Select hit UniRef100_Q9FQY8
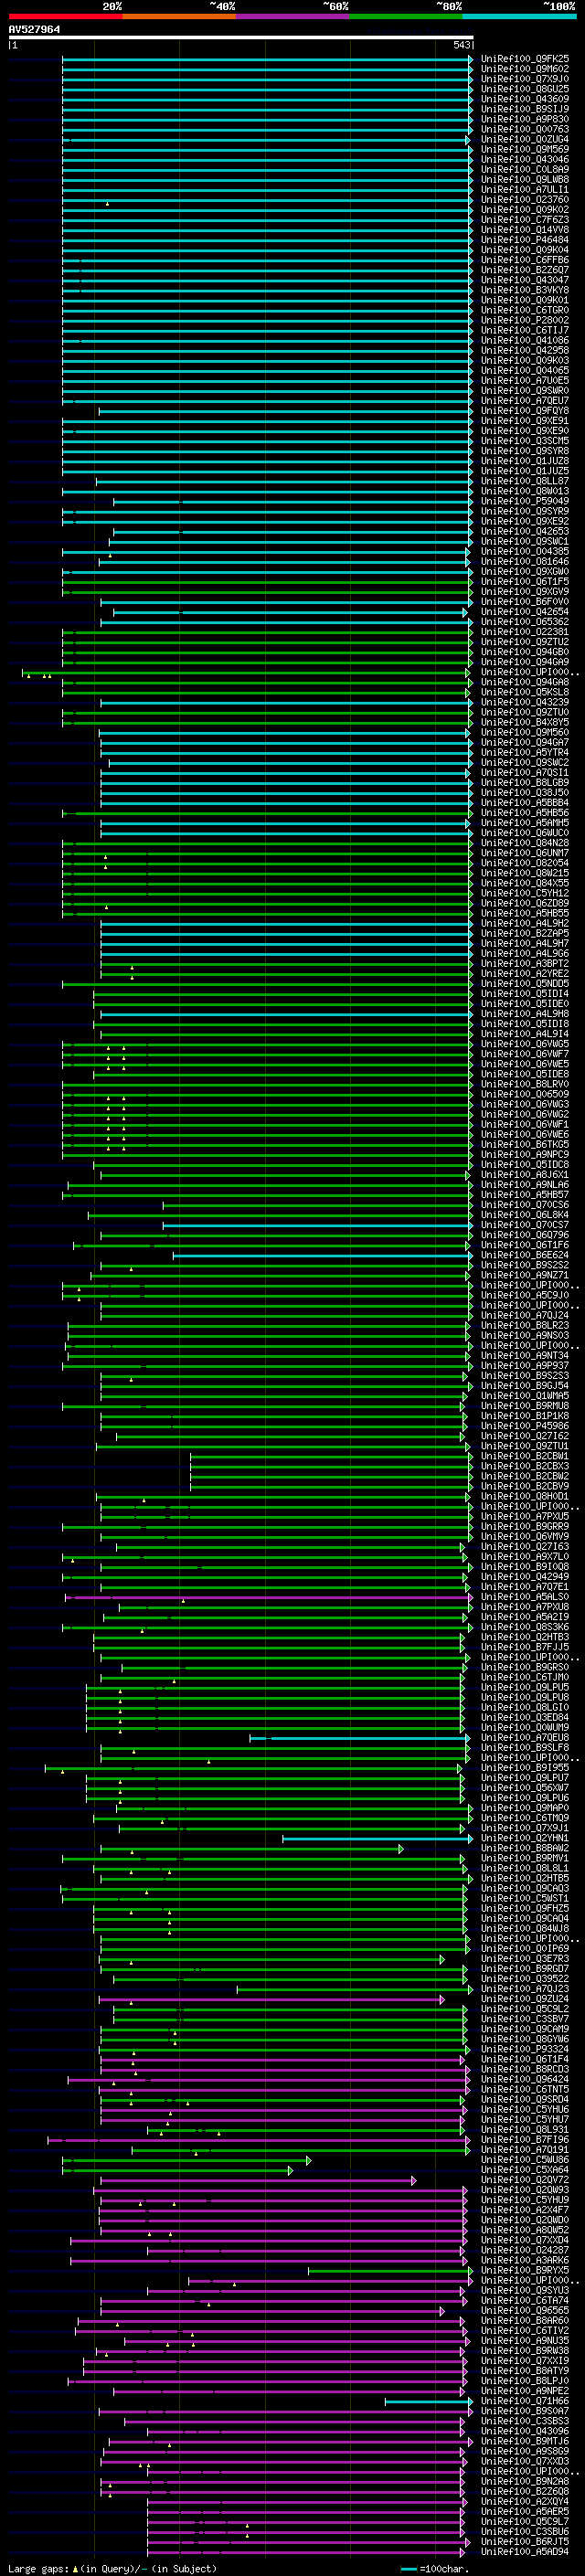 (525, 410)
